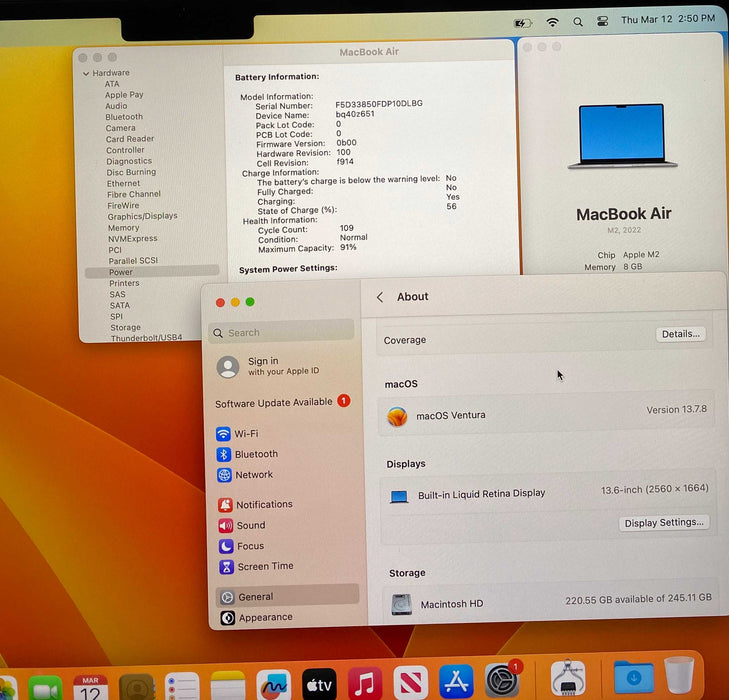Open Freeform from the Dock
The height and width of the screenshot is (700, 729).
[x=273, y=685]
